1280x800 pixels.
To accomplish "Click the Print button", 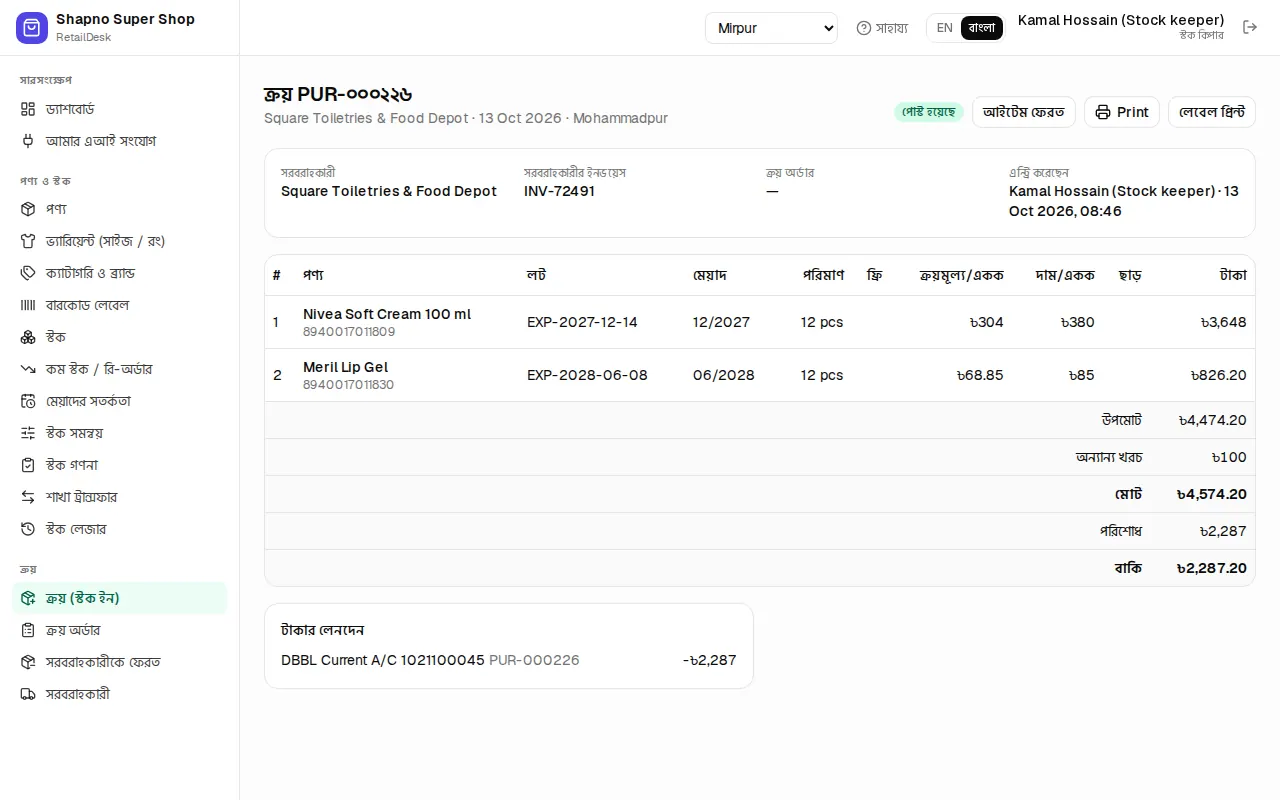I will tap(1122, 112).
